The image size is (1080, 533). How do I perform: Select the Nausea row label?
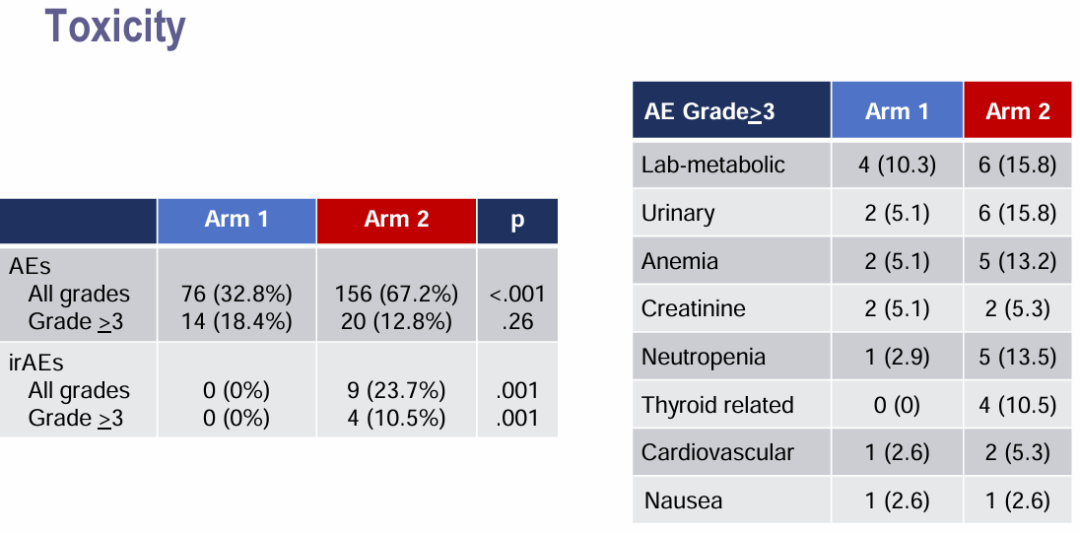pyautogui.click(x=683, y=500)
